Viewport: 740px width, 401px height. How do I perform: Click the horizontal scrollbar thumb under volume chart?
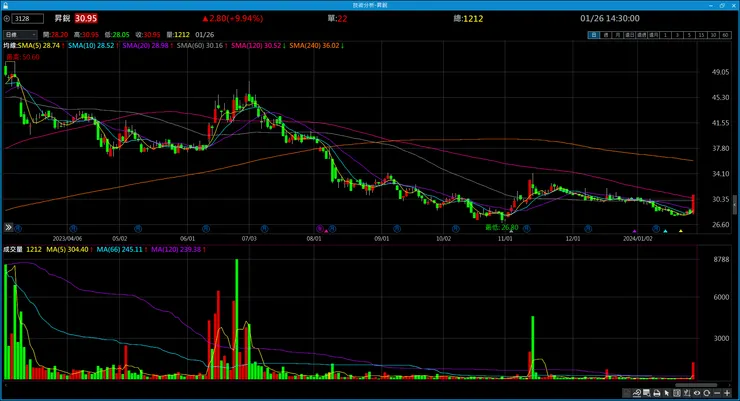[x=696, y=385]
